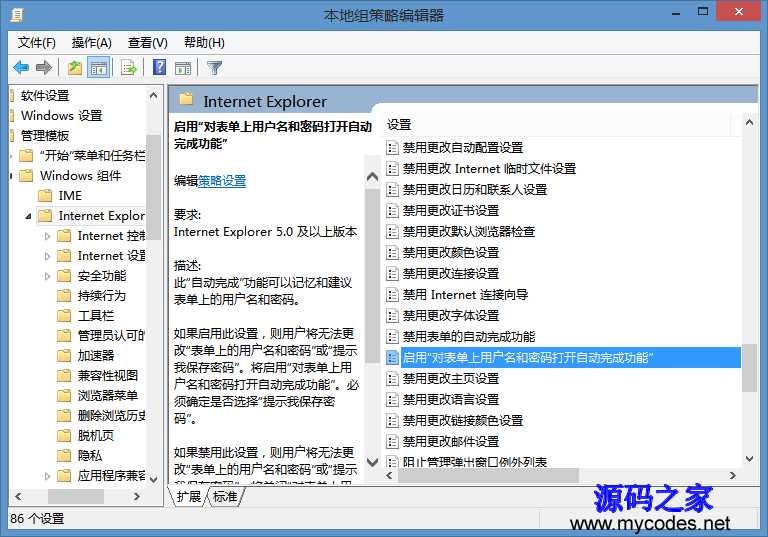Expand the Internet 控制面板 tree node
This screenshot has height=537, width=768.
48,236
